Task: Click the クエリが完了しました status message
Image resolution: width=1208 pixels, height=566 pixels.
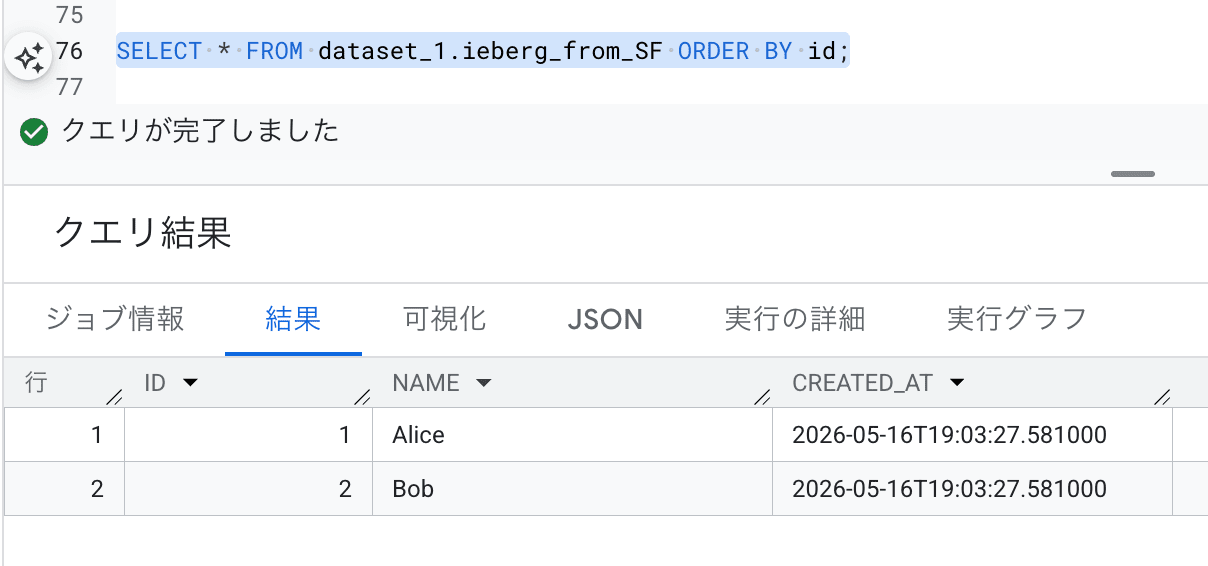Action: click(201, 131)
